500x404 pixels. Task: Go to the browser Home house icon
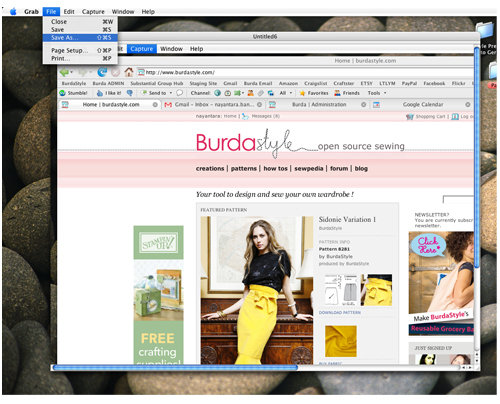coord(129,72)
